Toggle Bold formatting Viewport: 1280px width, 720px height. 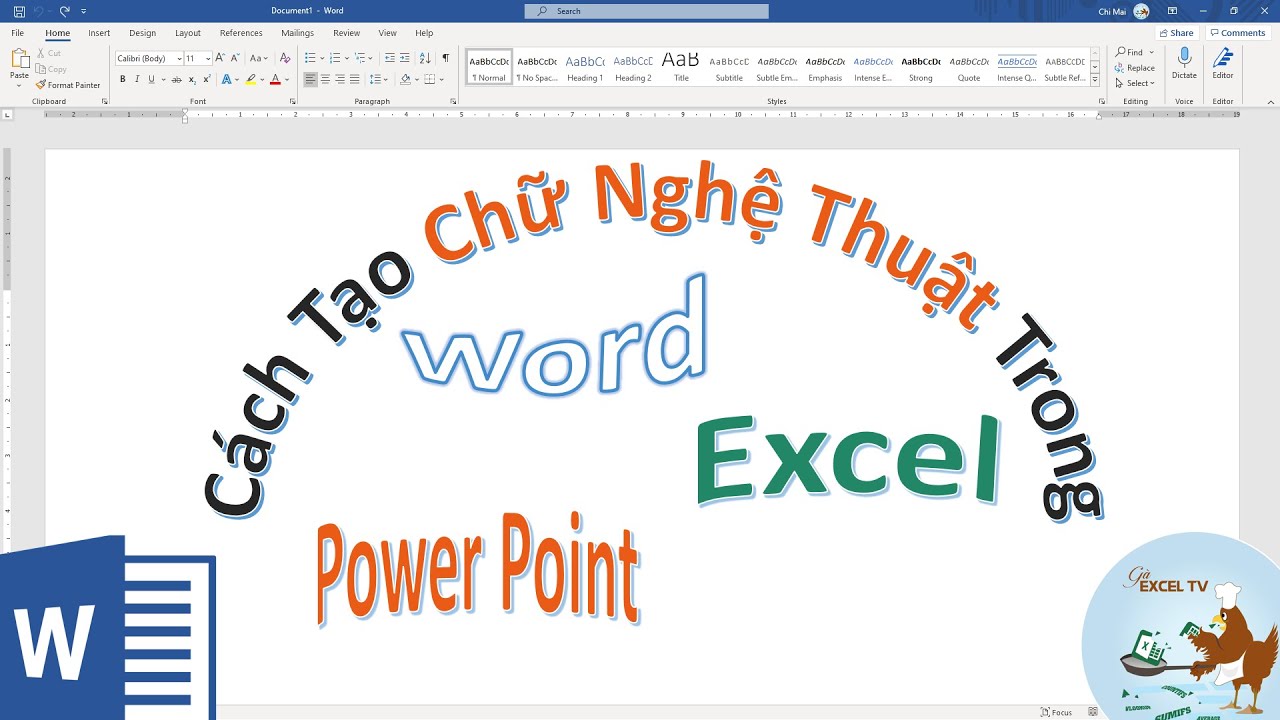(x=123, y=79)
